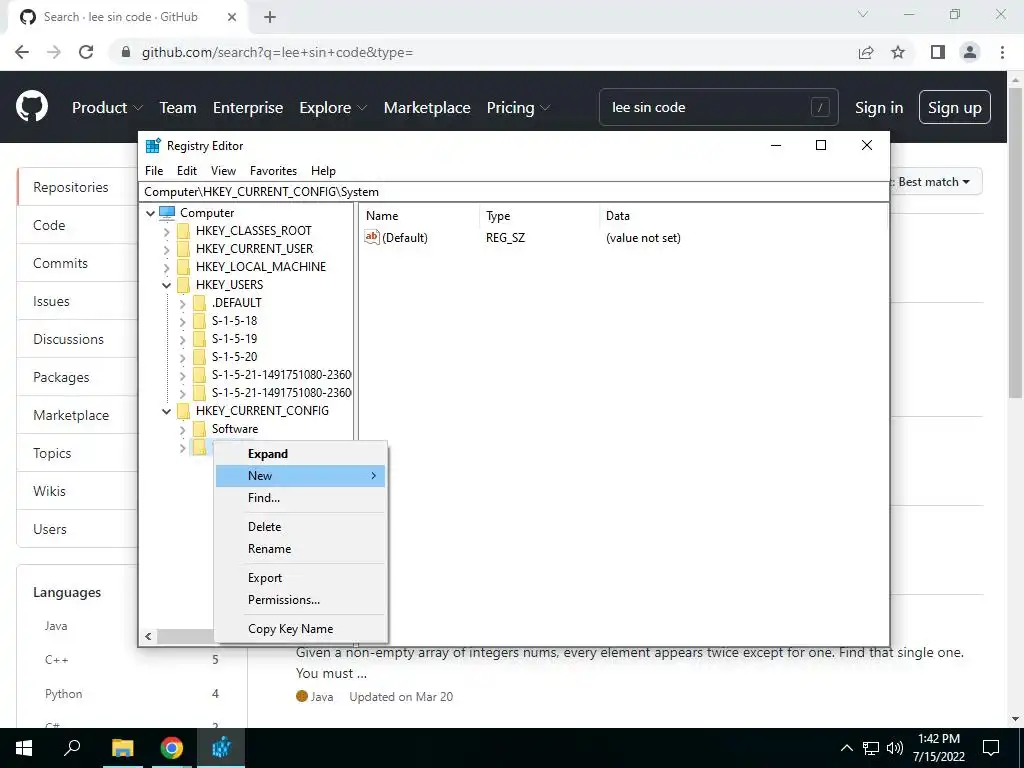Click Registry Editor title bar icon
This screenshot has height=768, width=1024.
153,146
